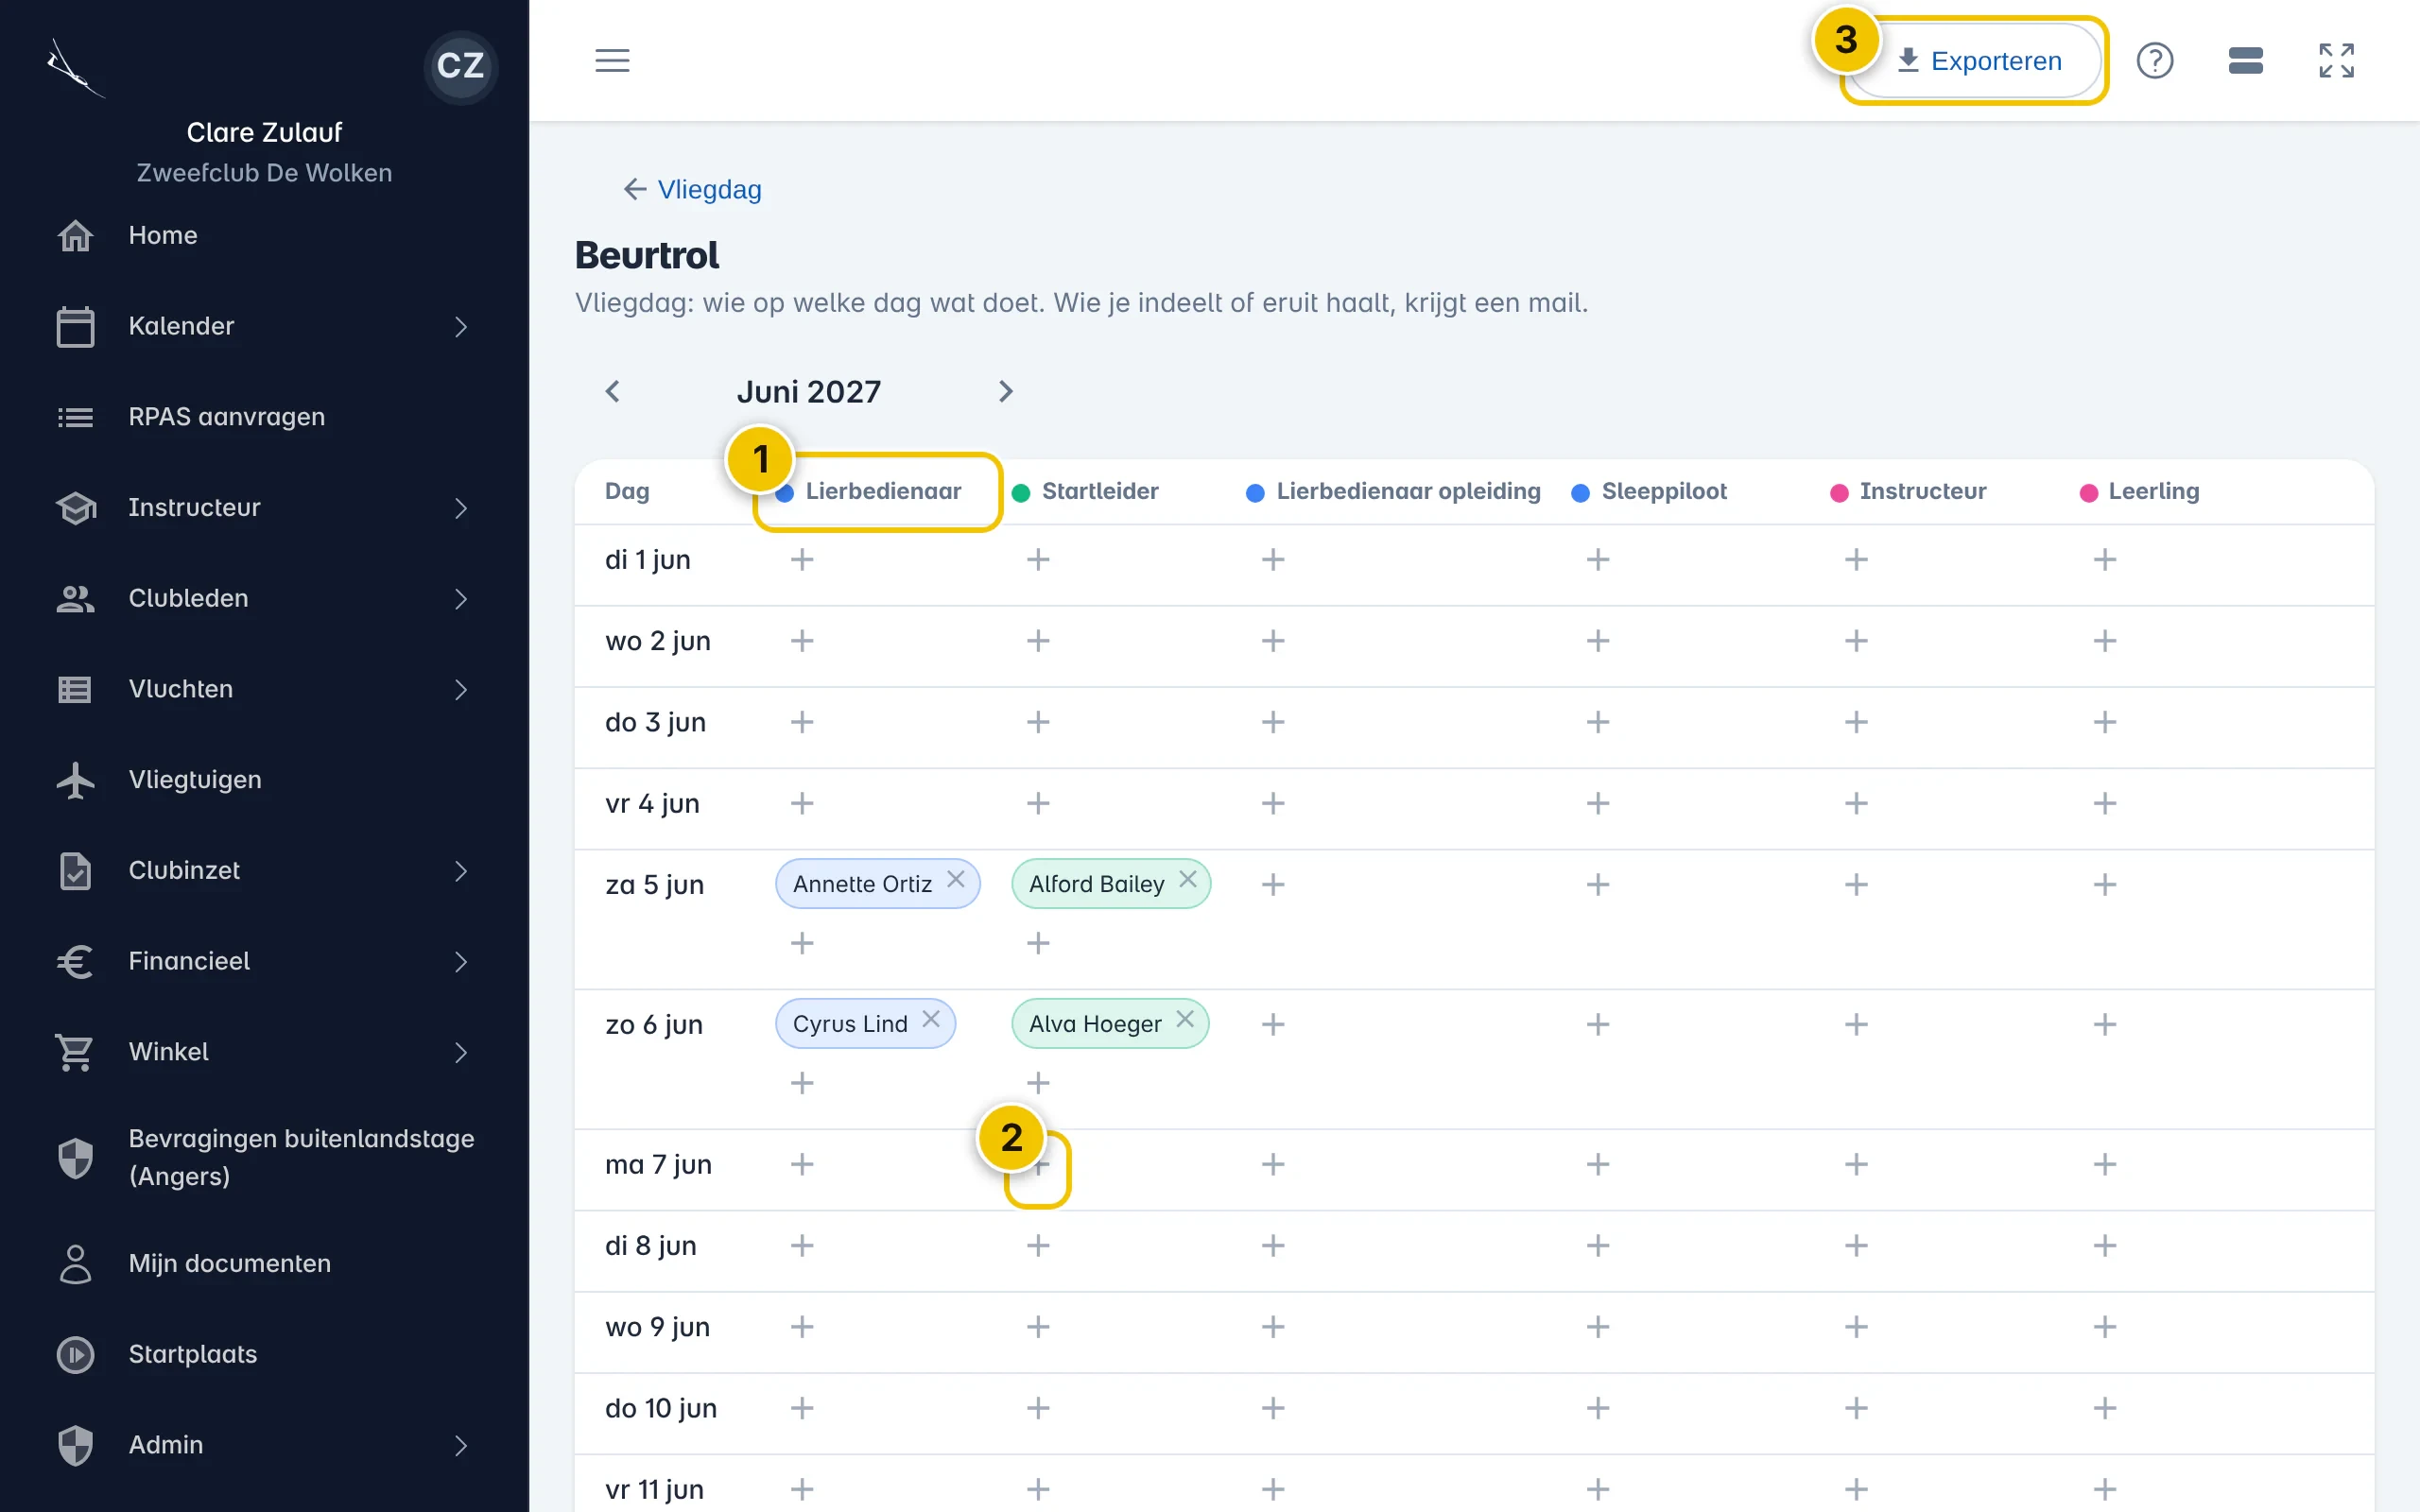
Task: Add second Startleider under Alva Hoeger
Action: (1038, 1083)
